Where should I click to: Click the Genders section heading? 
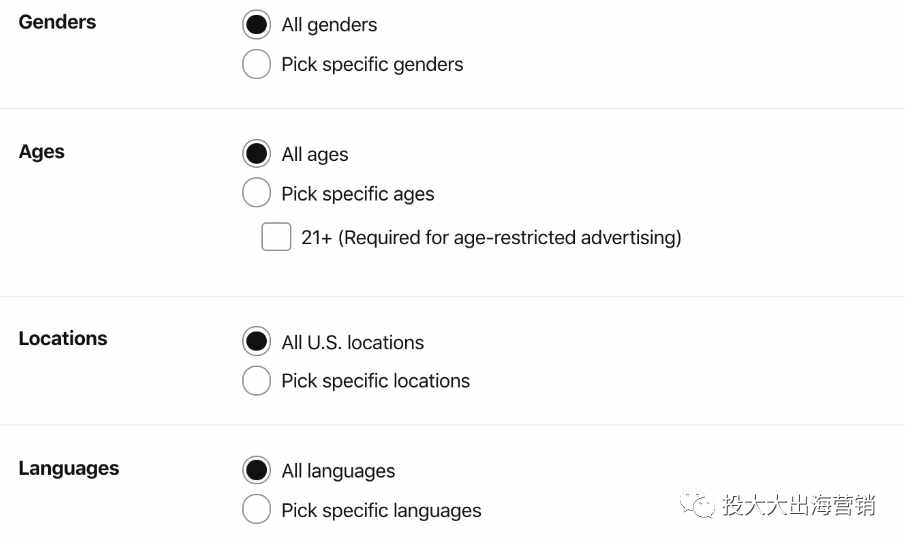click(57, 22)
